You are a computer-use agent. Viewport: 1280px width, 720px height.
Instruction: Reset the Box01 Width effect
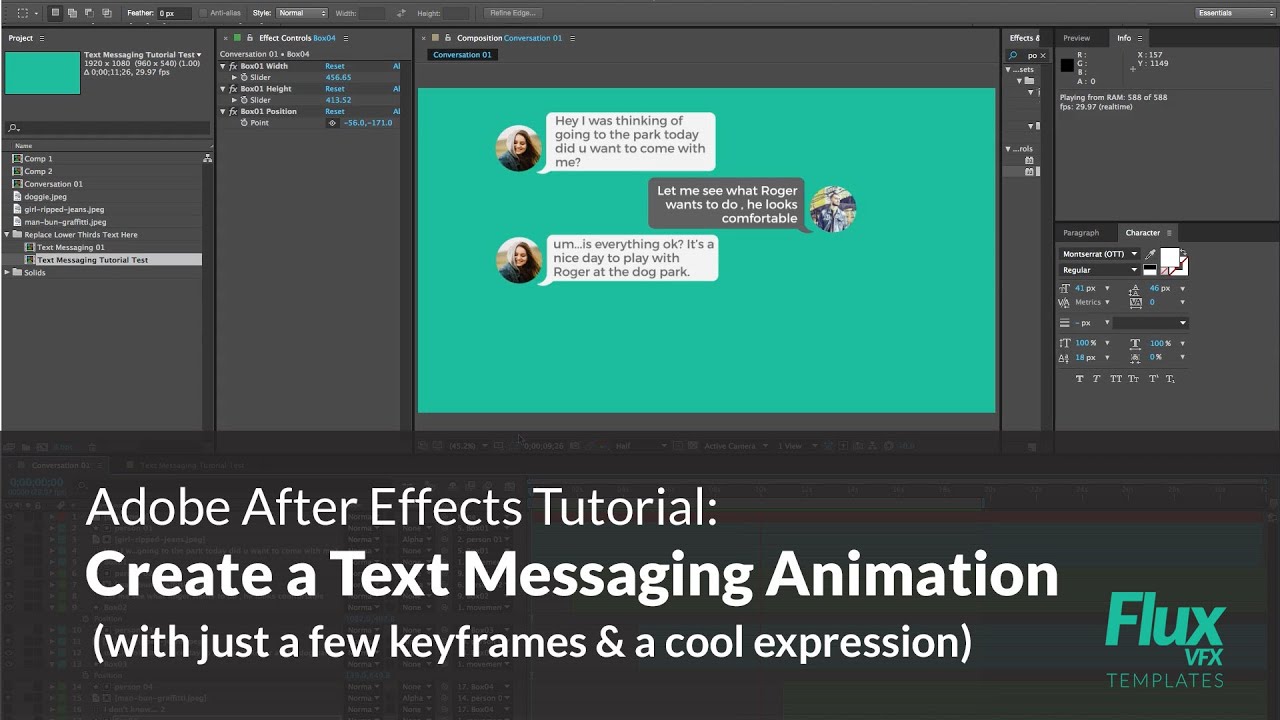pos(335,66)
